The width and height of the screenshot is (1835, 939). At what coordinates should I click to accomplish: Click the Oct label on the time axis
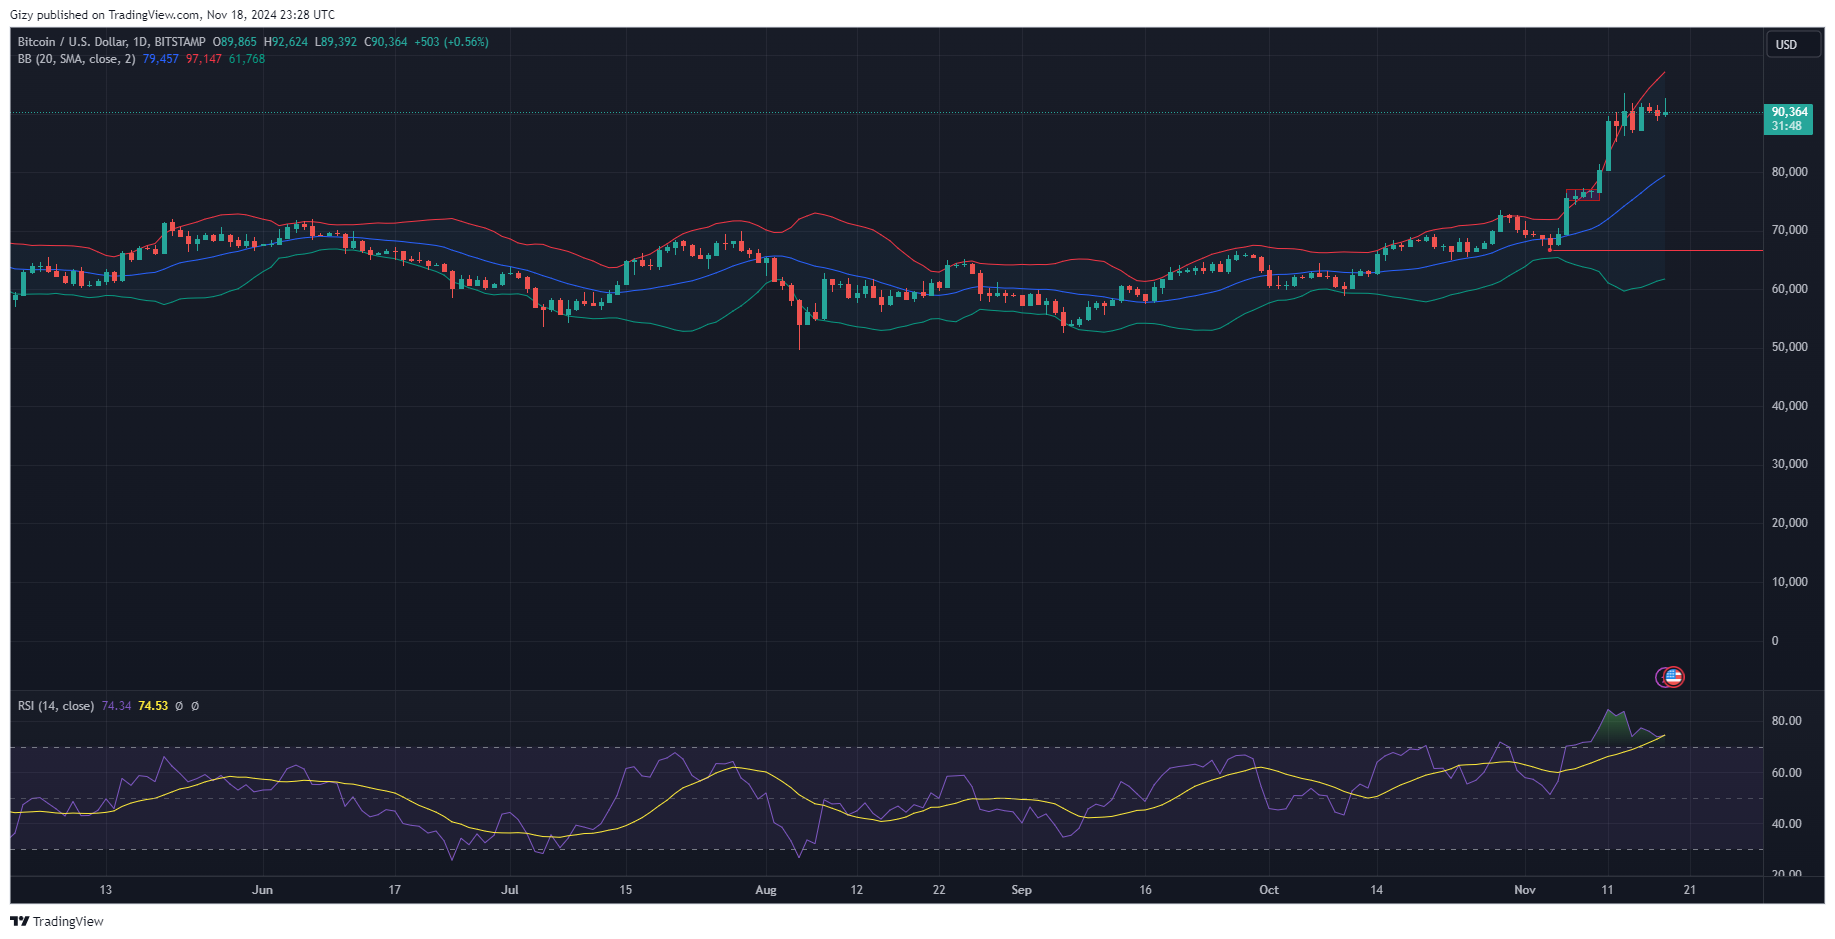tap(1269, 890)
